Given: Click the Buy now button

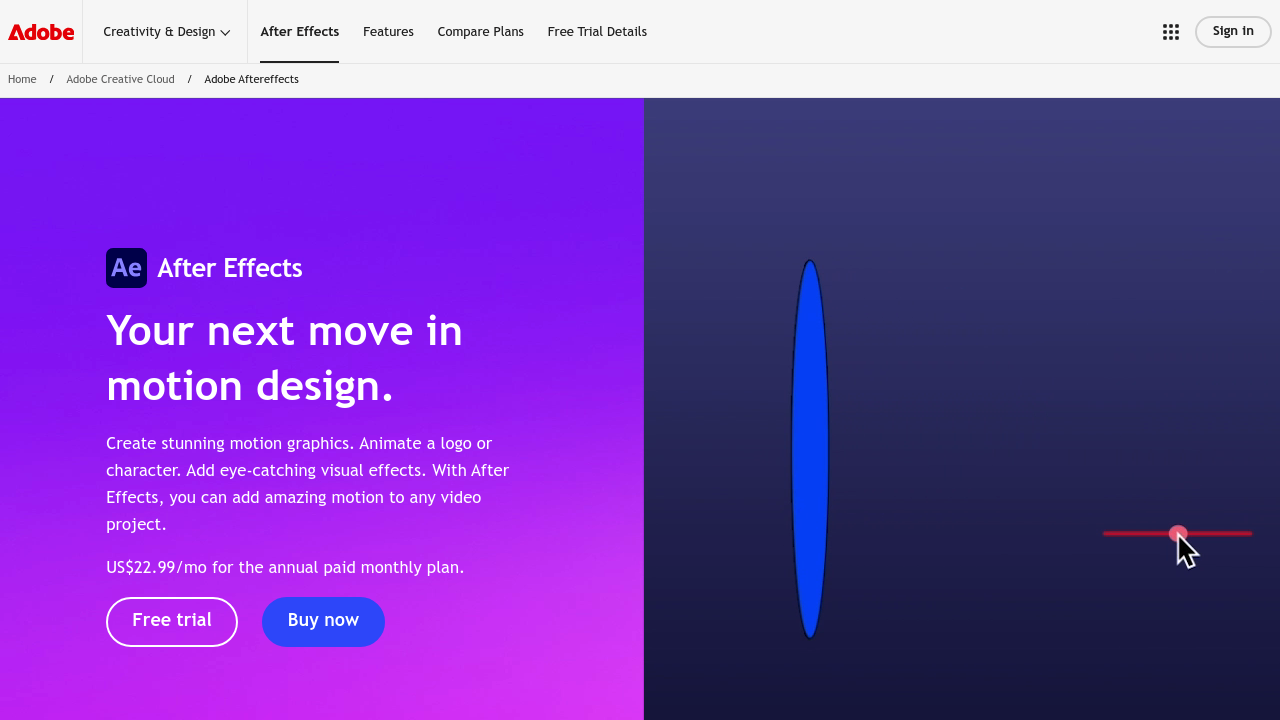Looking at the screenshot, I should [323, 621].
